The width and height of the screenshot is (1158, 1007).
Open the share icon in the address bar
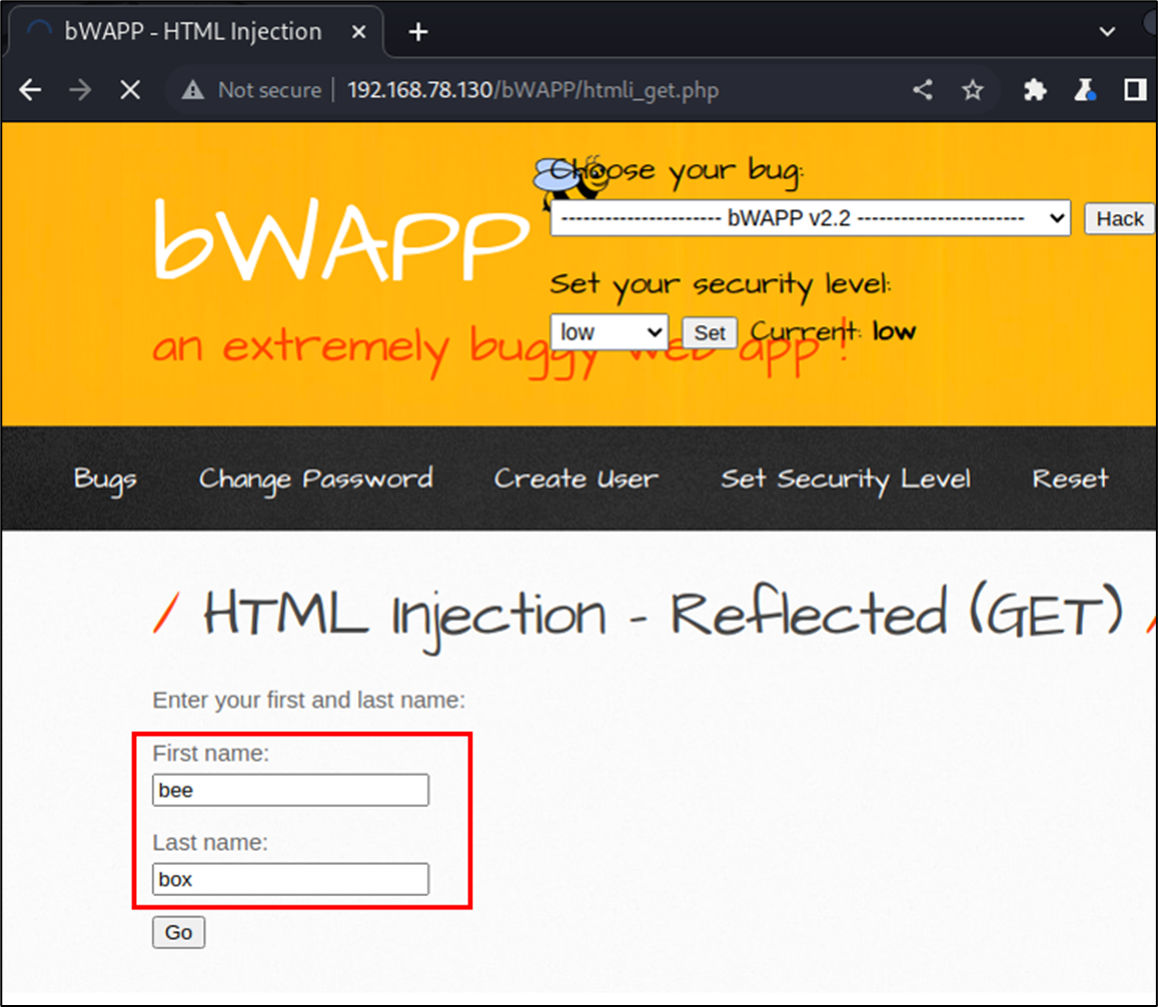click(x=922, y=90)
